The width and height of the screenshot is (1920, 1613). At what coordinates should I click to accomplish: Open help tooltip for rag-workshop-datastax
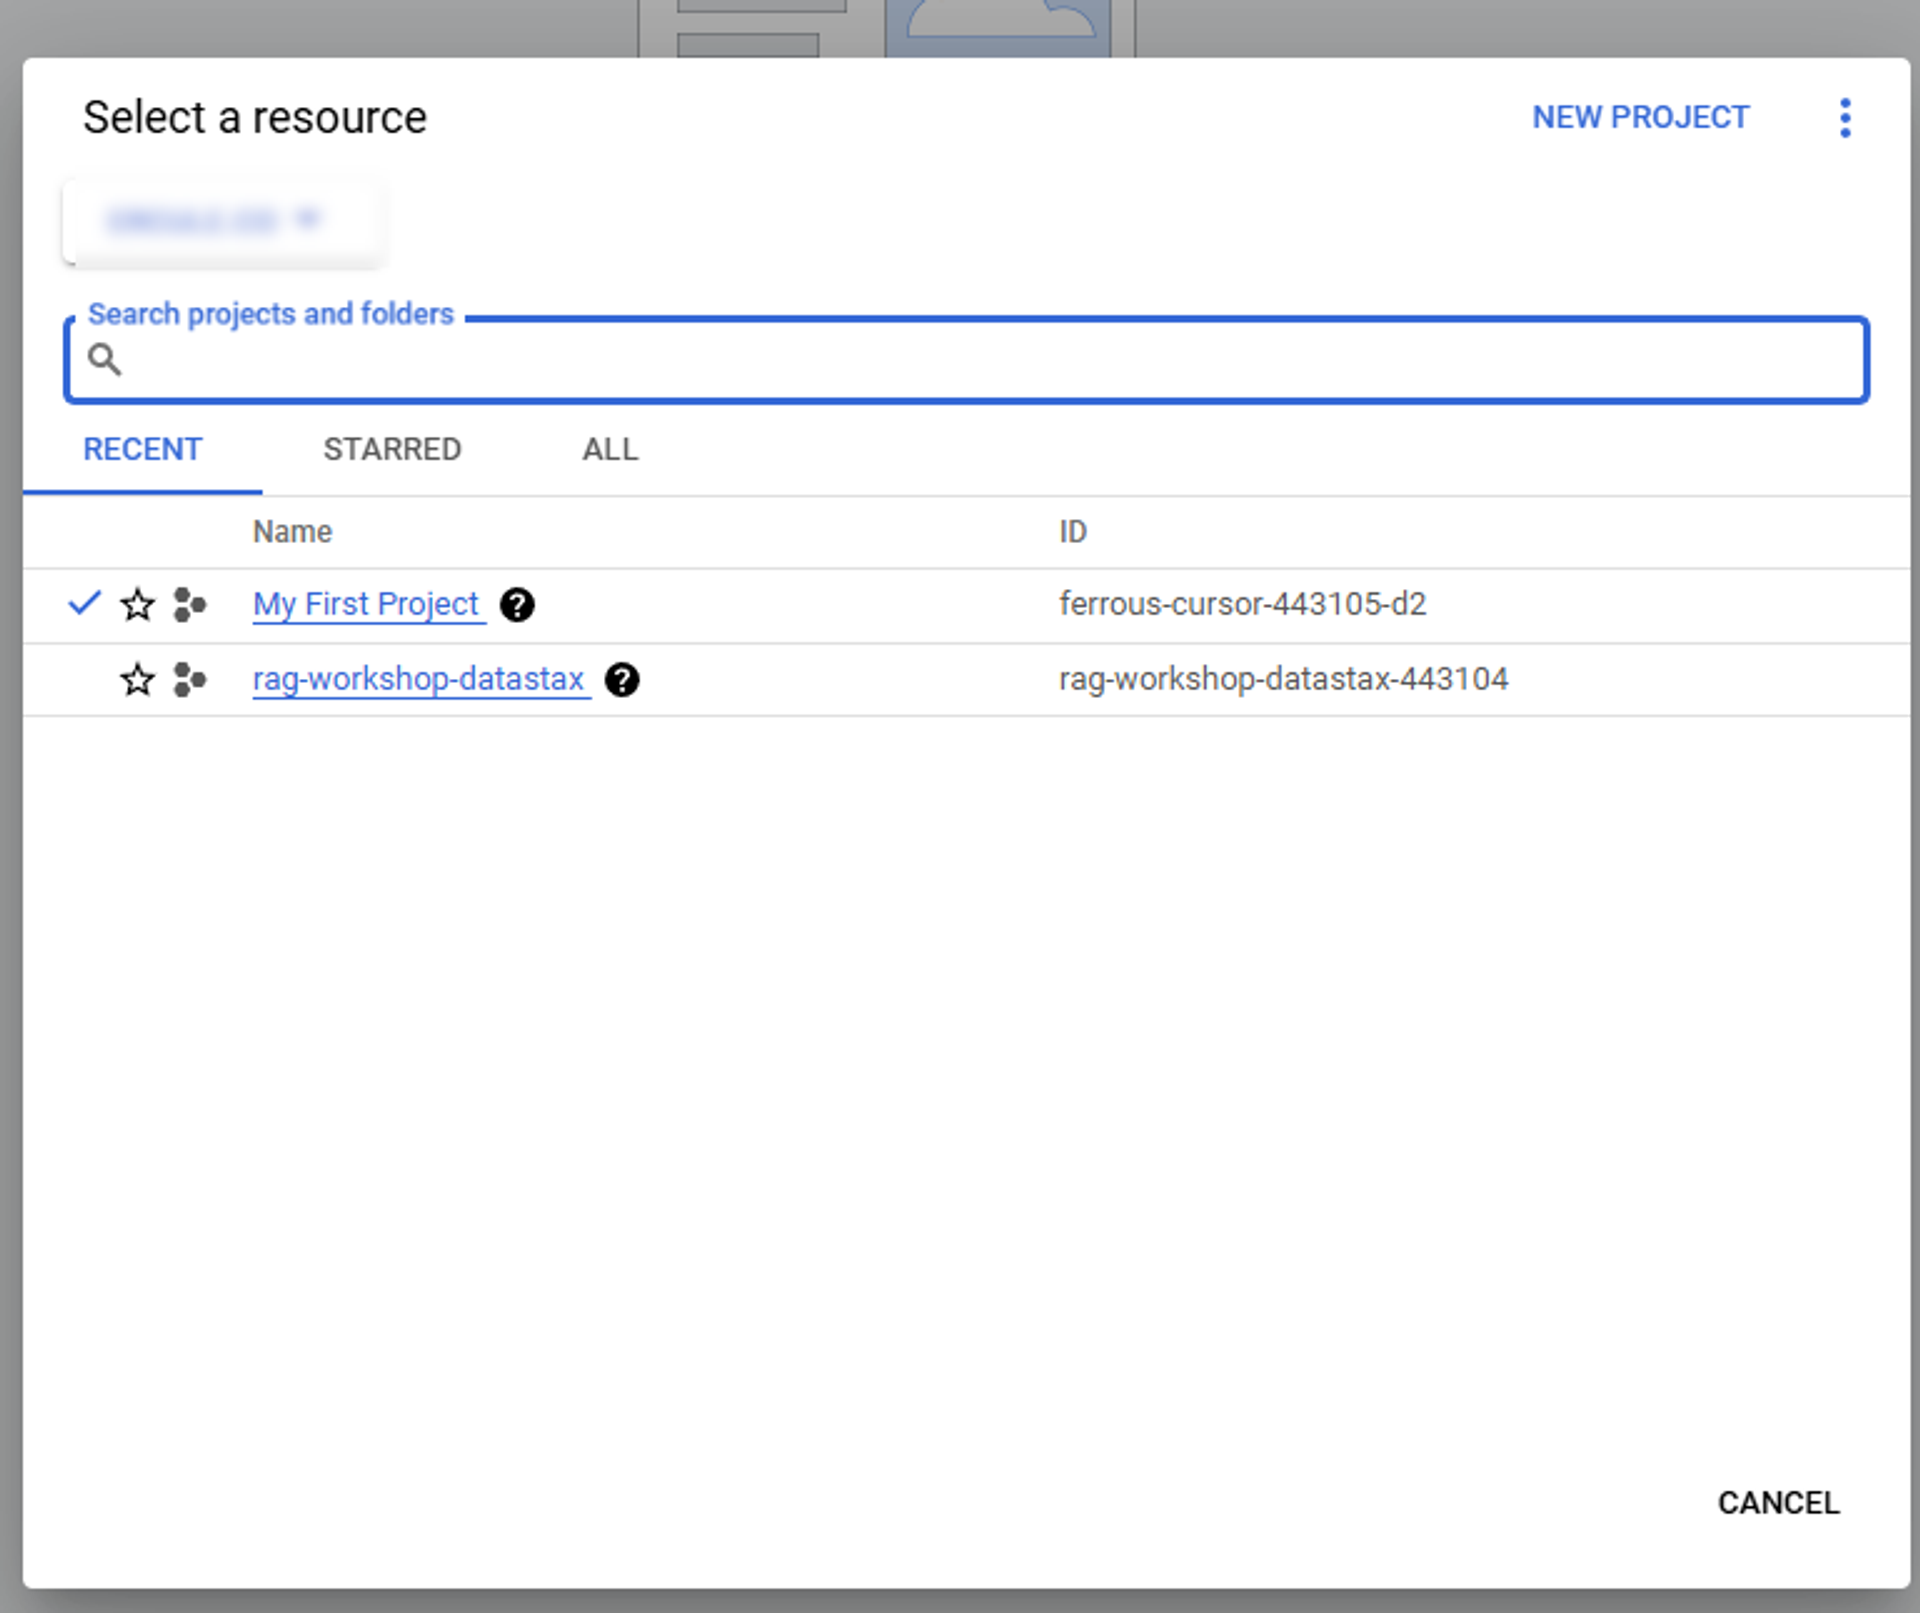pos(622,680)
